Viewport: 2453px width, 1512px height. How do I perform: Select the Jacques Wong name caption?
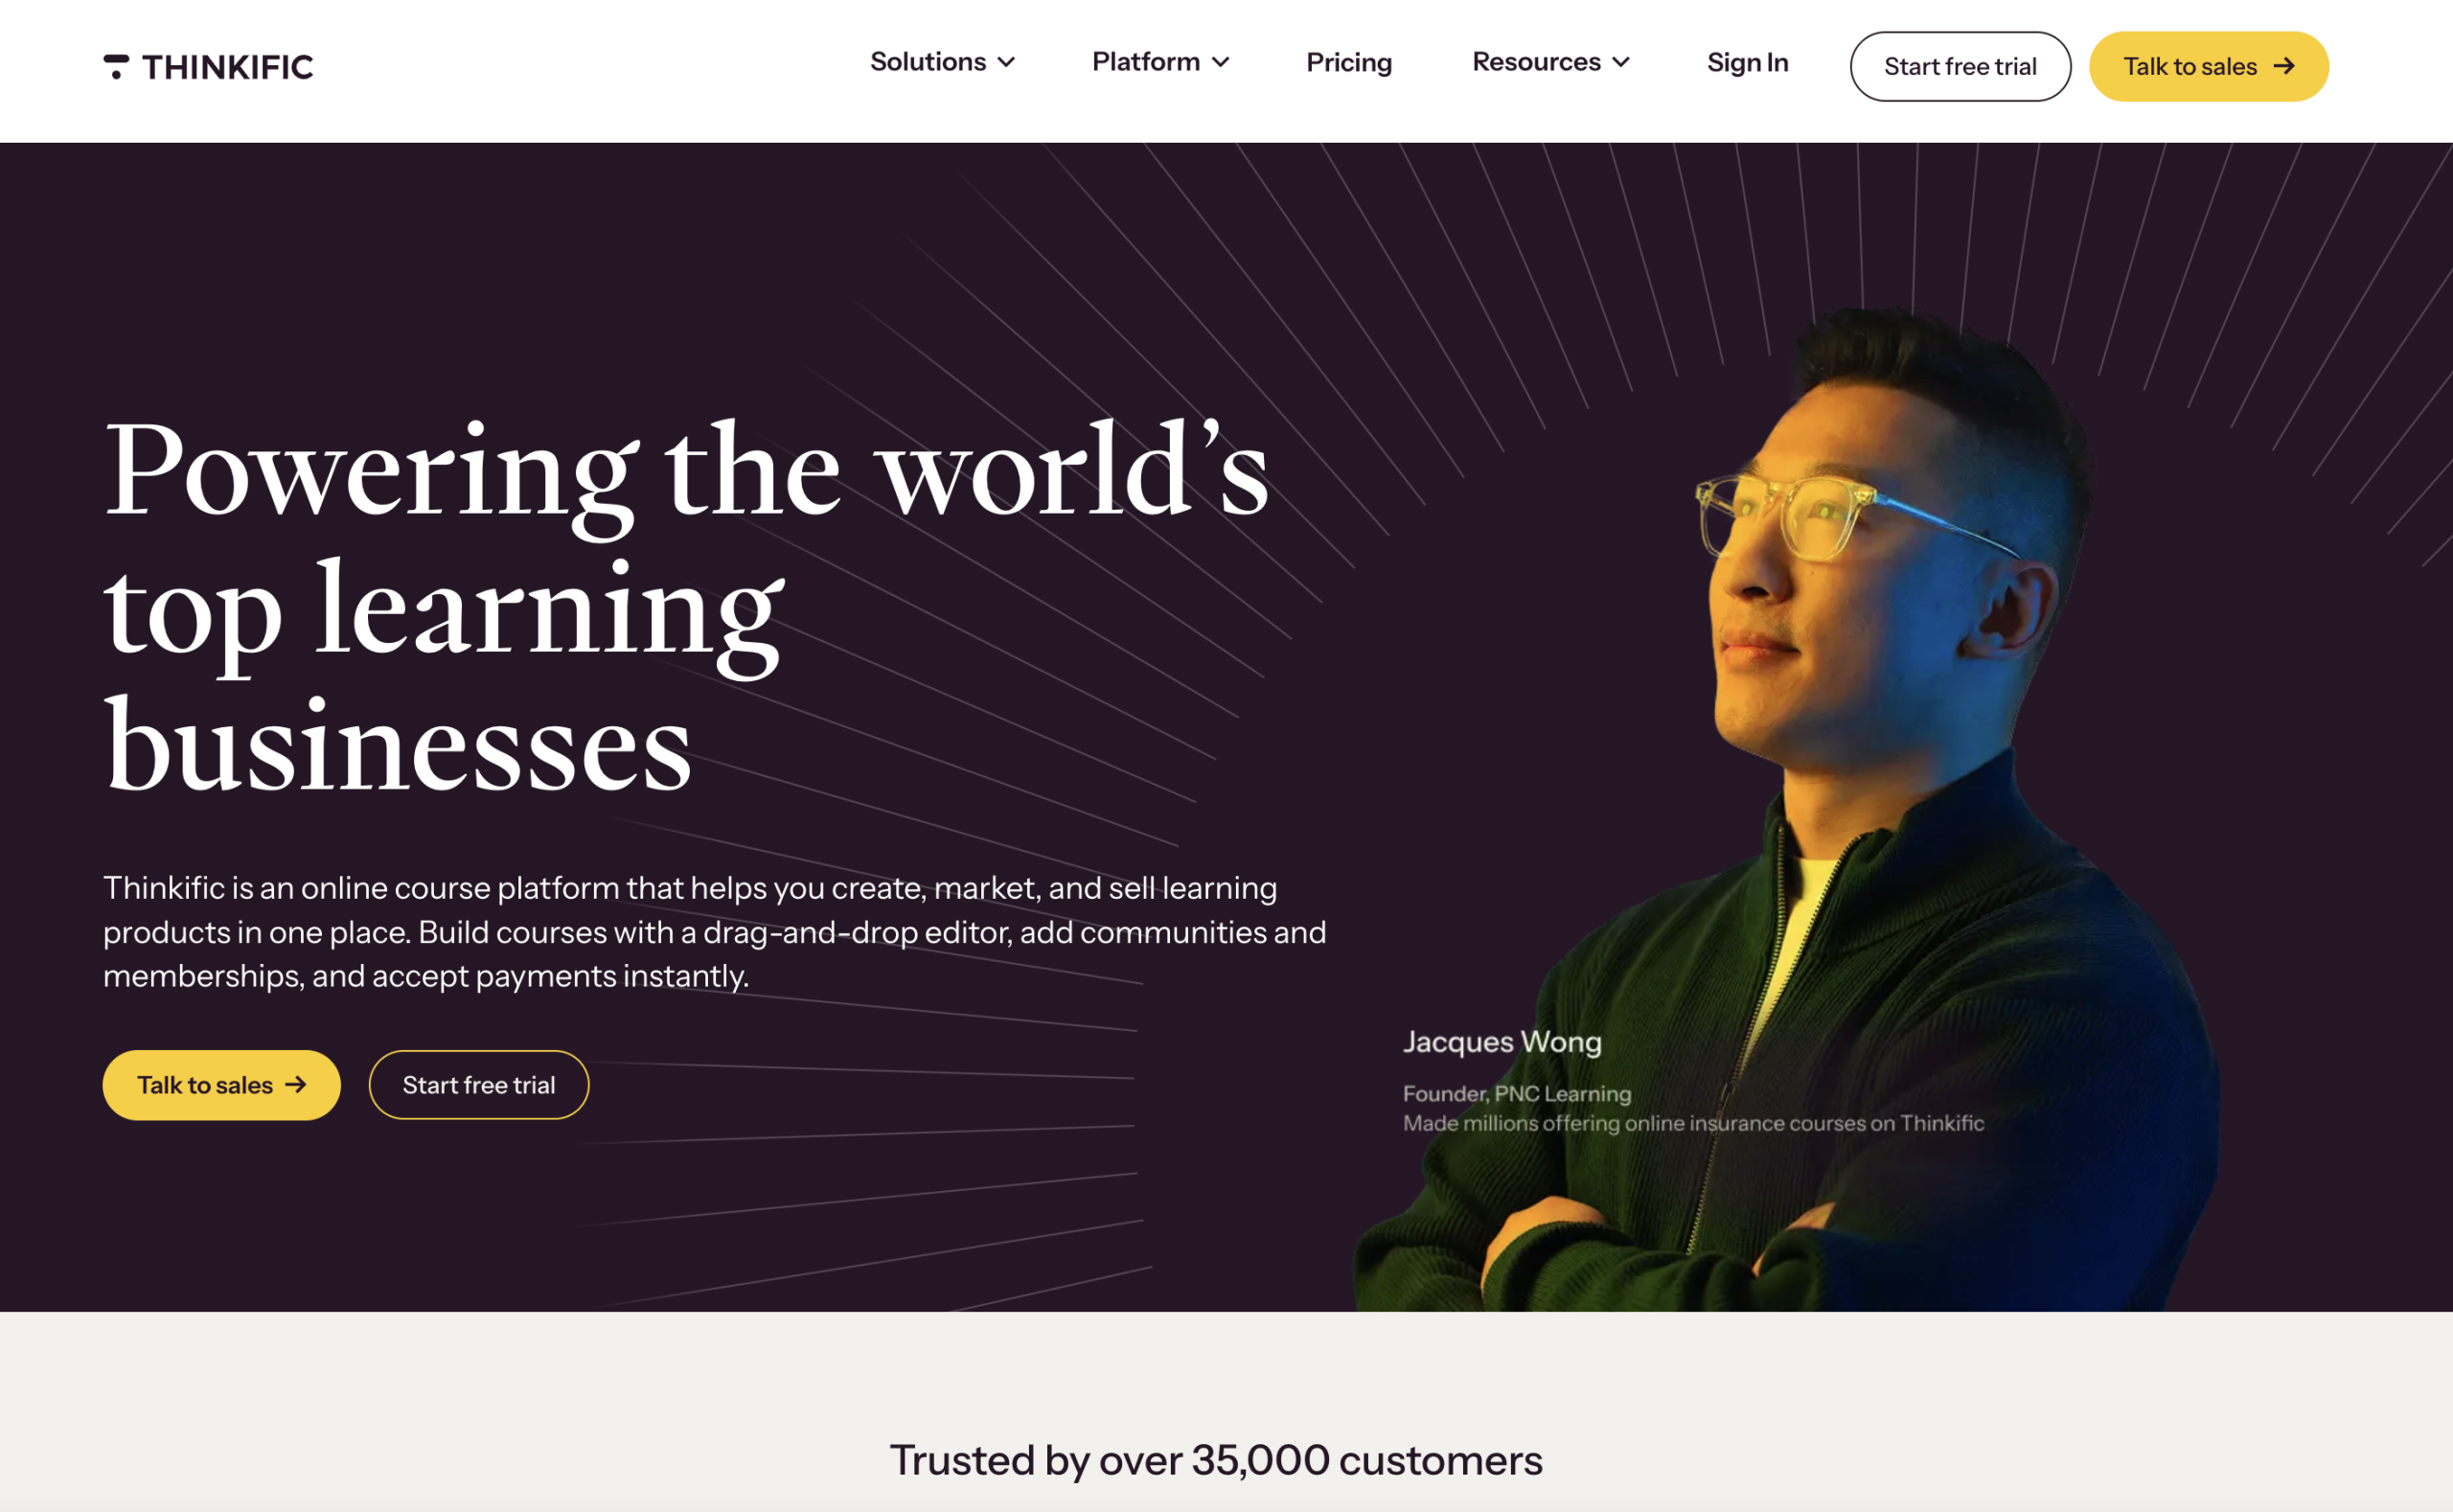pyautogui.click(x=1502, y=1042)
